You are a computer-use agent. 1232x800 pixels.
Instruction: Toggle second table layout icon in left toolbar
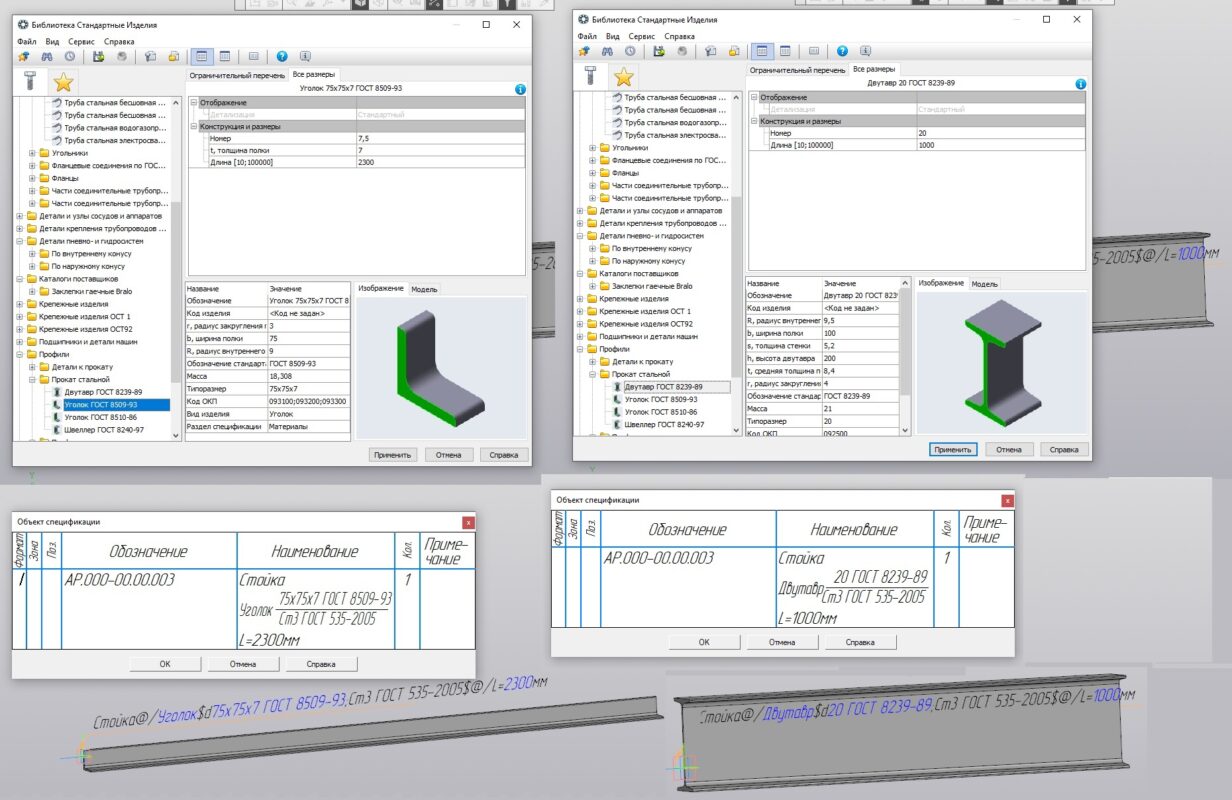[x=225, y=57]
